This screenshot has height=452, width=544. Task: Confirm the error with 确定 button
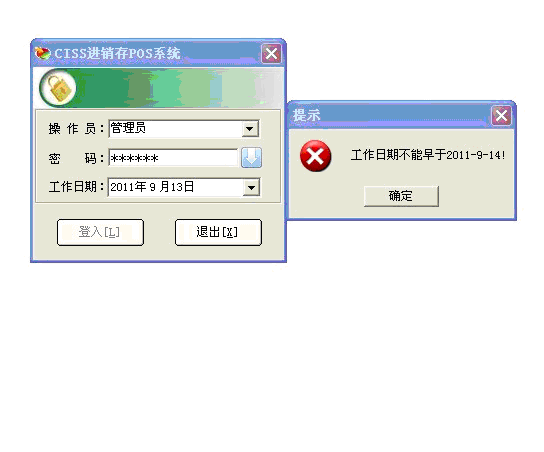click(401, 196)
